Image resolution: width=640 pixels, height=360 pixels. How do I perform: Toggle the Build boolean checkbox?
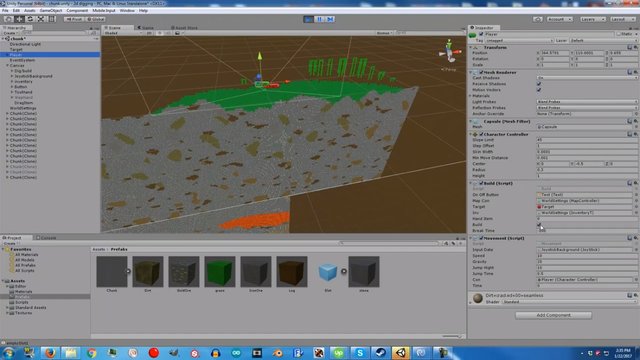tap(539, 224)
